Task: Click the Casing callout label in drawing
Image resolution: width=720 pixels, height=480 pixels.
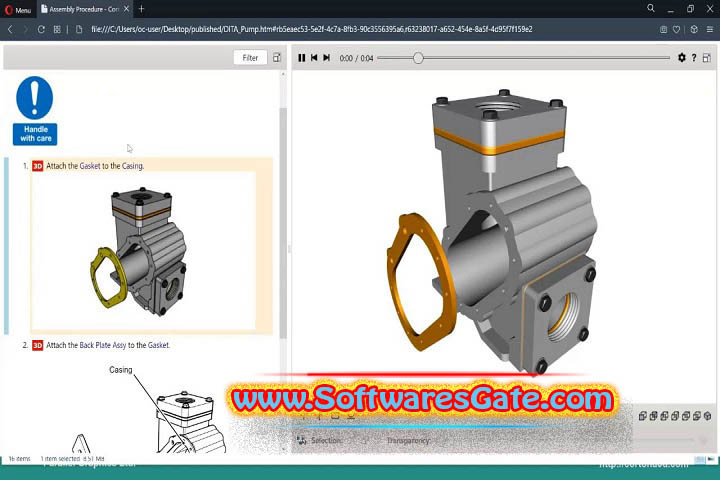Action: [x=121, y=370]
